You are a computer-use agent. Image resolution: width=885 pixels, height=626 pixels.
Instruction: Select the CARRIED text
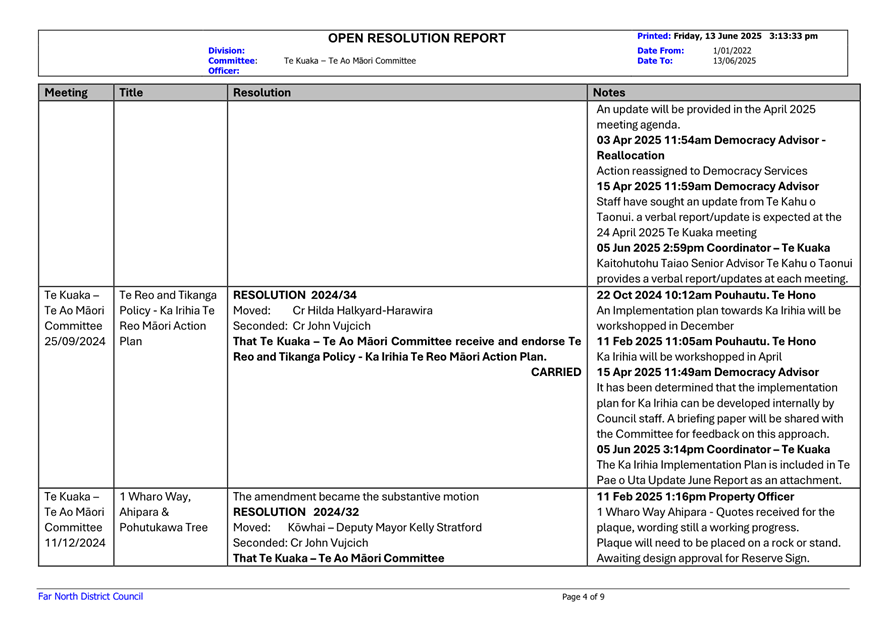tap(556, 372)
